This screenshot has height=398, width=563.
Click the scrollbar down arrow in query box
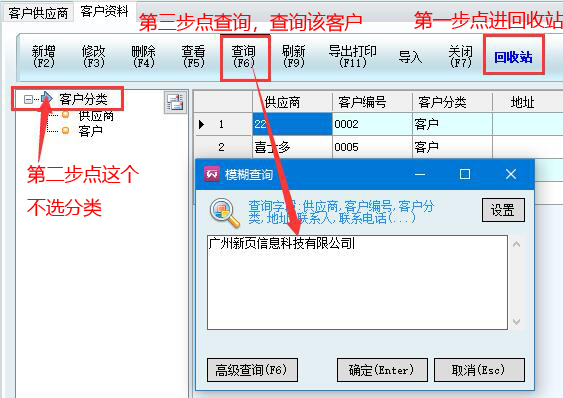coord(516,321)
